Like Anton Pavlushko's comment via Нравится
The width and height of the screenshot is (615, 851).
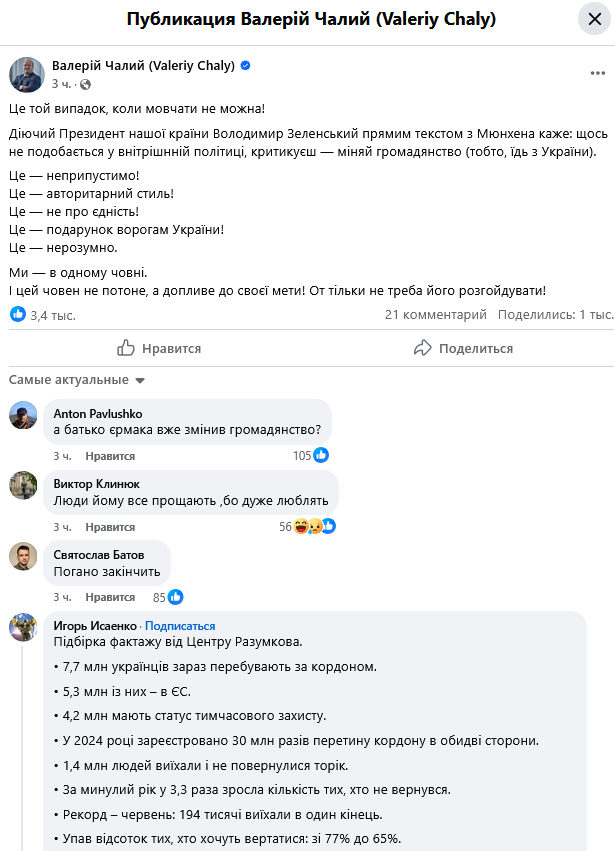(x=110, y=456)
